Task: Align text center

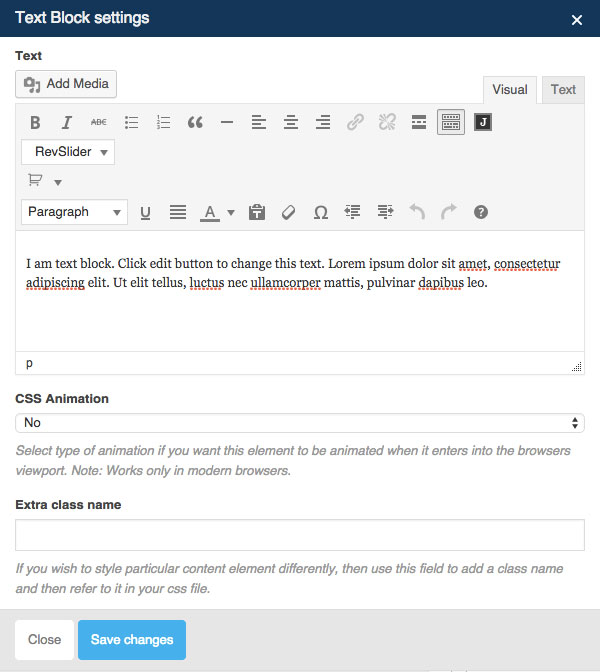Action: pyautogui.click(x=291, y=123)
